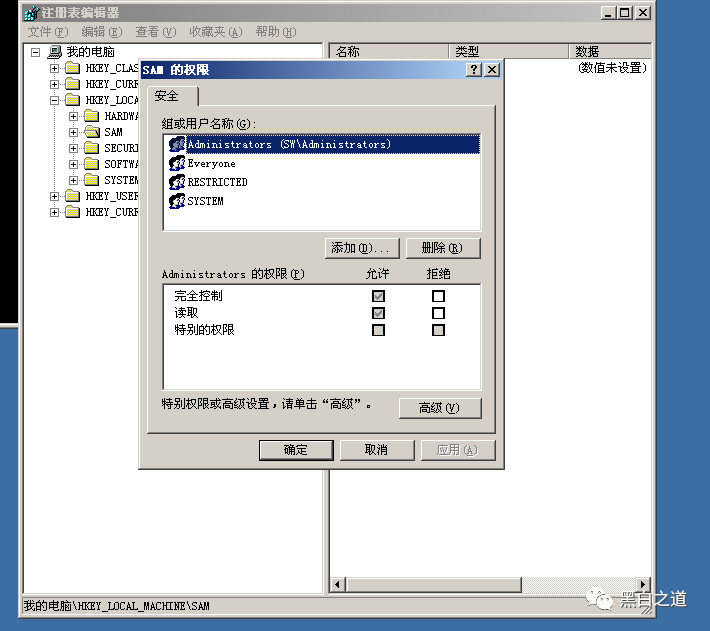Expand the HKEY_USERS tree node

(55, 196)
